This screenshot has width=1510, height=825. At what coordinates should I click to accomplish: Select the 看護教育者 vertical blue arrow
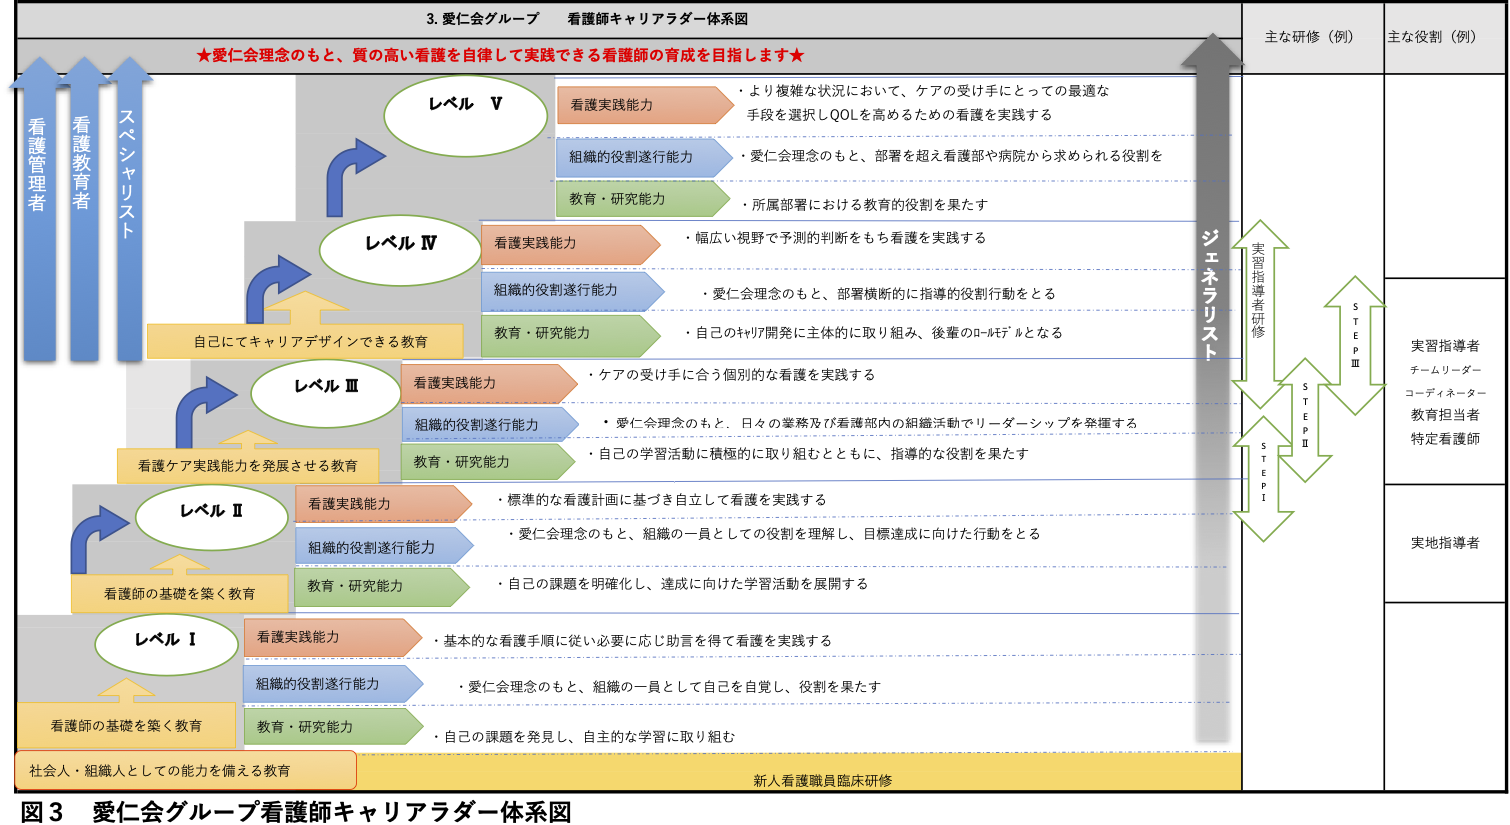pos(83,210)
